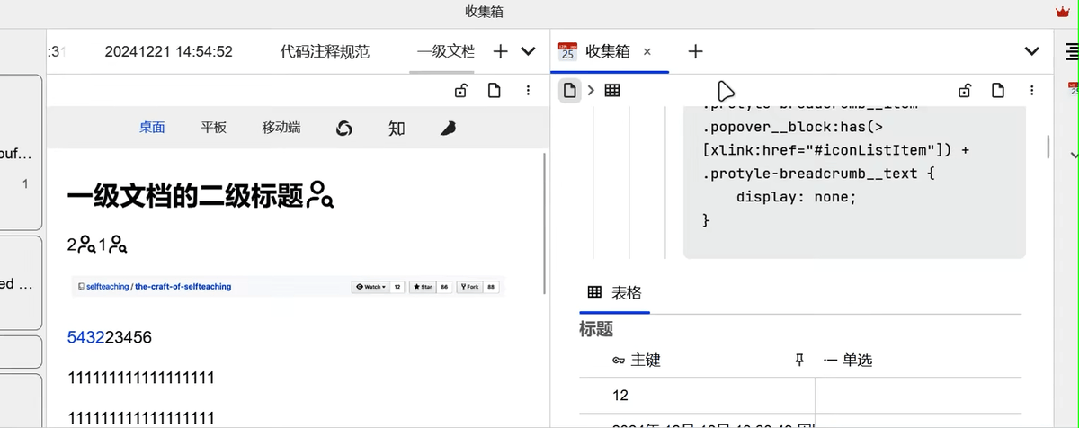Click right pane code block scrollbar

(1048, 147)
